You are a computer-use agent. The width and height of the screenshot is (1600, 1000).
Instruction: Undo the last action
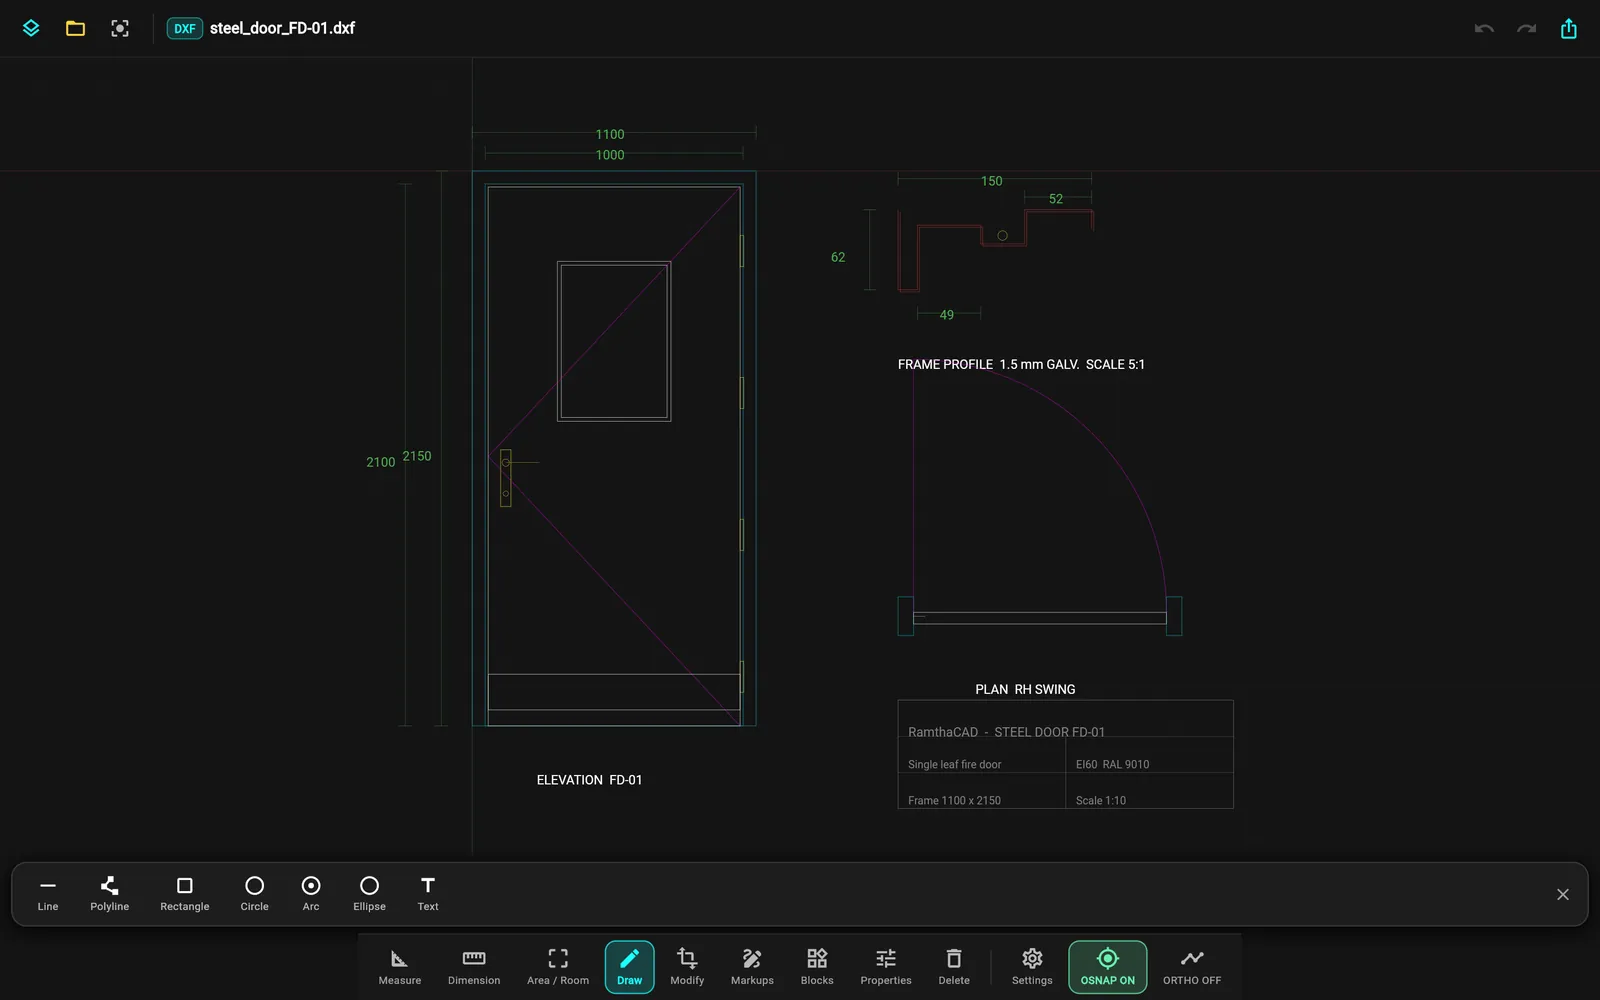pos(1484,28)
